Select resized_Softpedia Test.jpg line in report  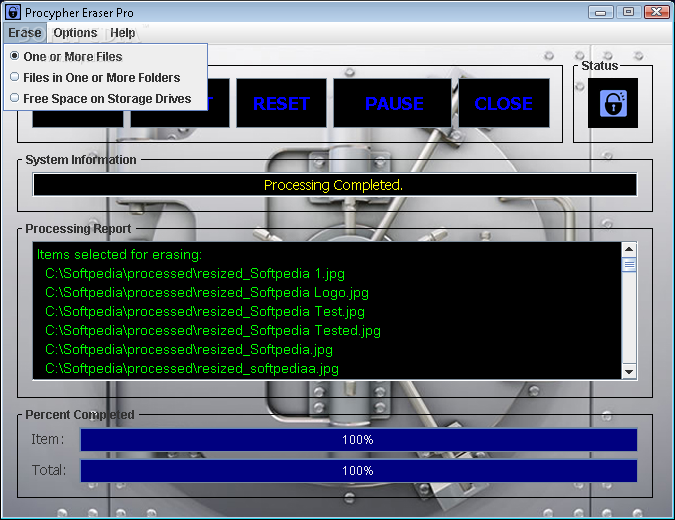pos(205,312)
